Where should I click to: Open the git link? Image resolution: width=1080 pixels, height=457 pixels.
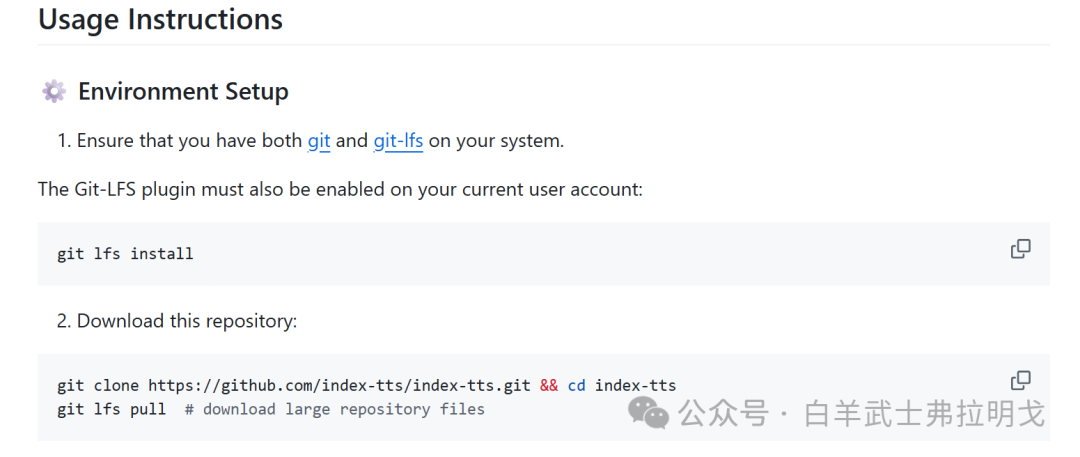pos(319,141)
